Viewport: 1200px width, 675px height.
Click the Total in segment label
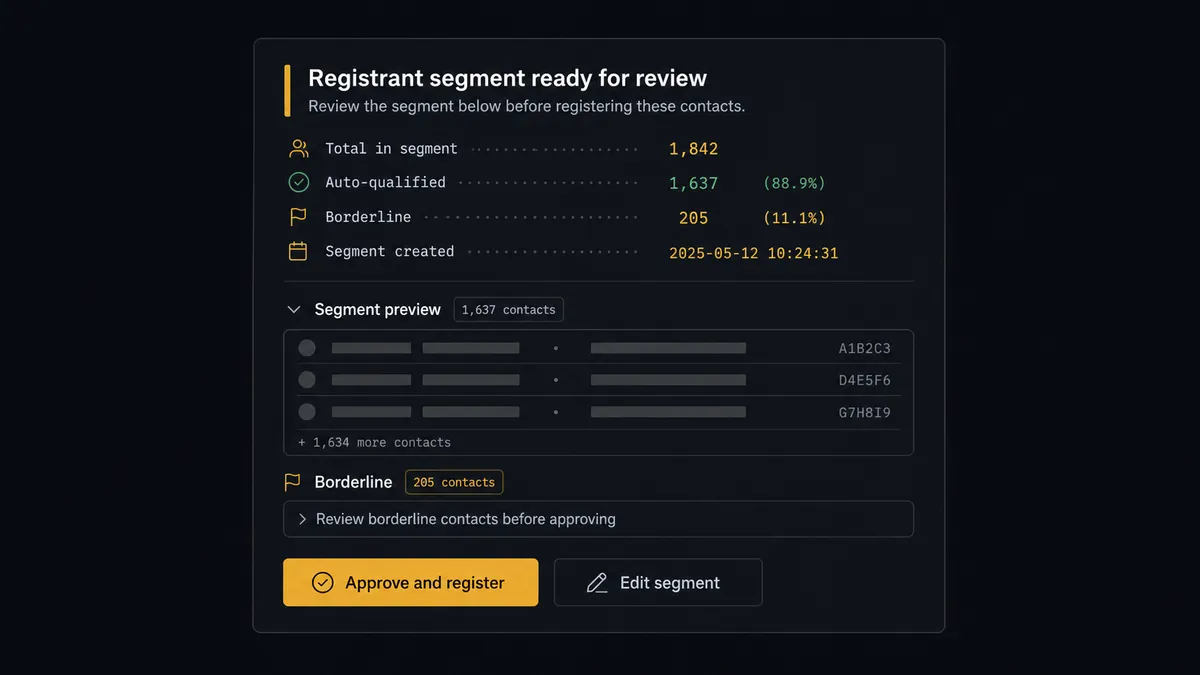(391, 148)
